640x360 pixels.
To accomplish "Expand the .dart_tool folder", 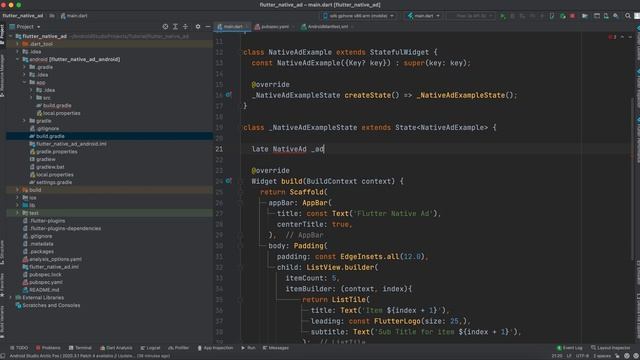I will pos(17,44).
